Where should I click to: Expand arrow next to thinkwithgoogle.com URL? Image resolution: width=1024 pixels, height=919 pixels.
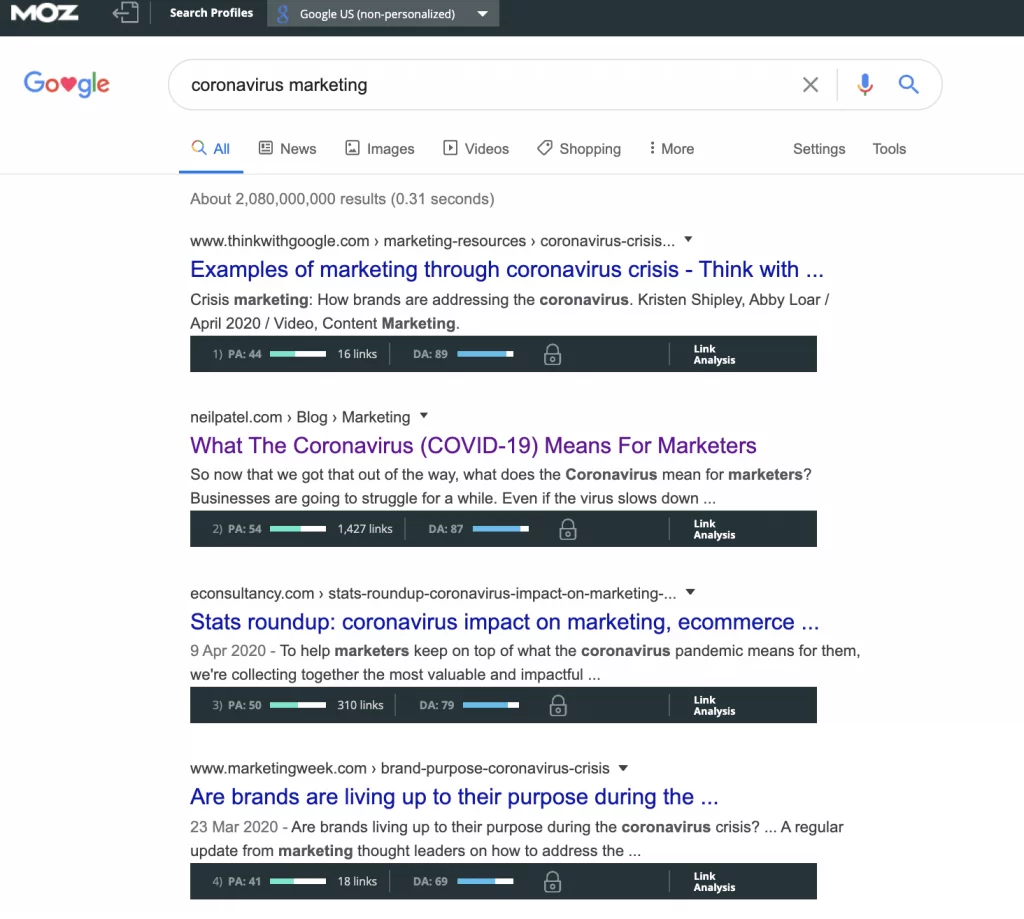pos(688,240)
